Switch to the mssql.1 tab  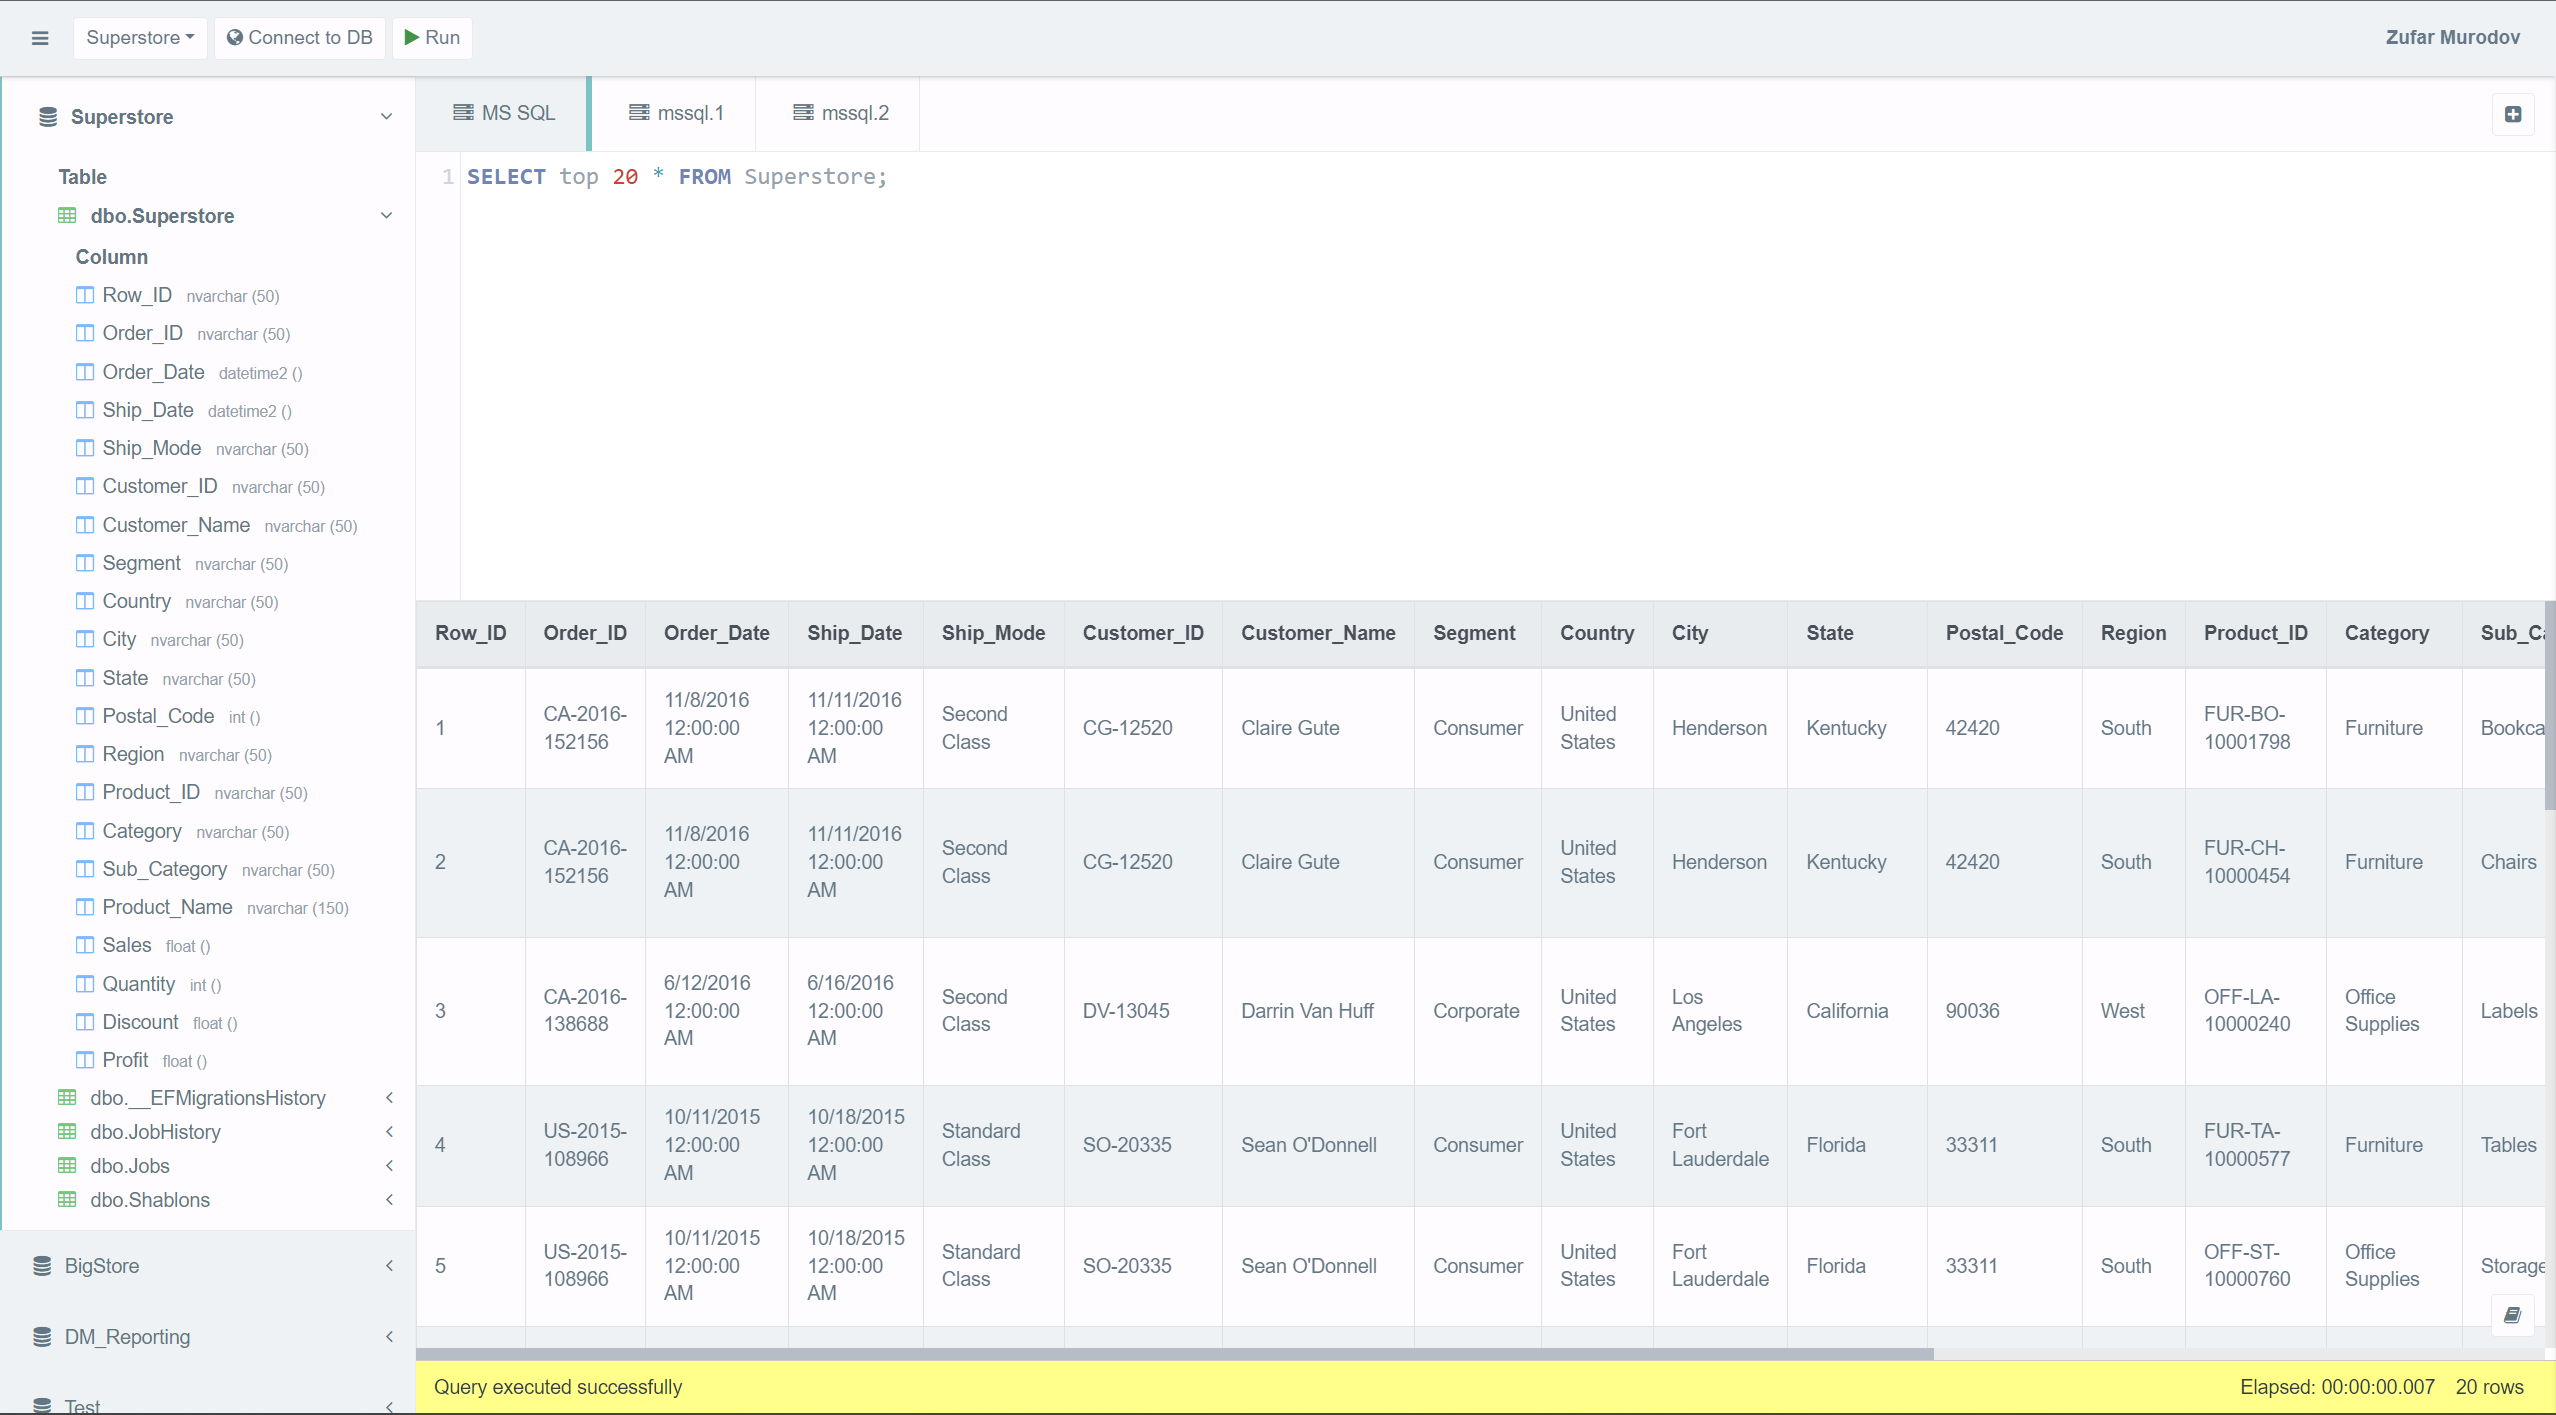(676, 114)
